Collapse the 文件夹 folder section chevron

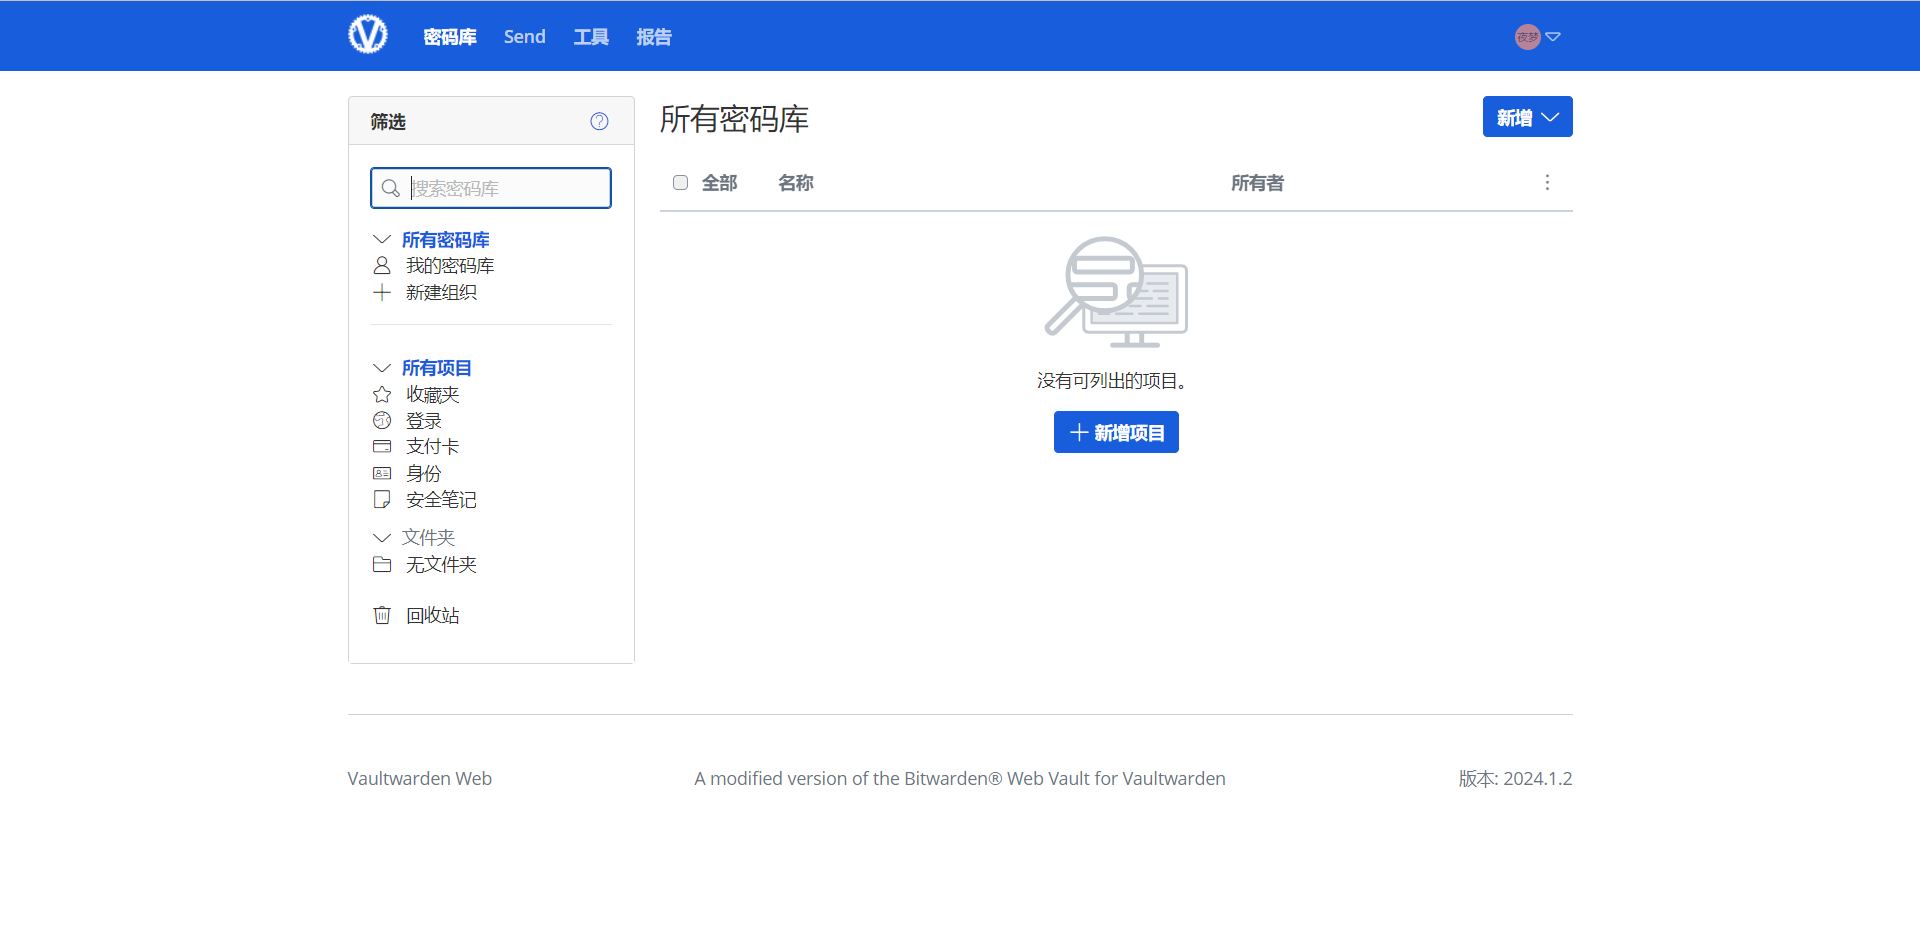(x=381, y=538)
